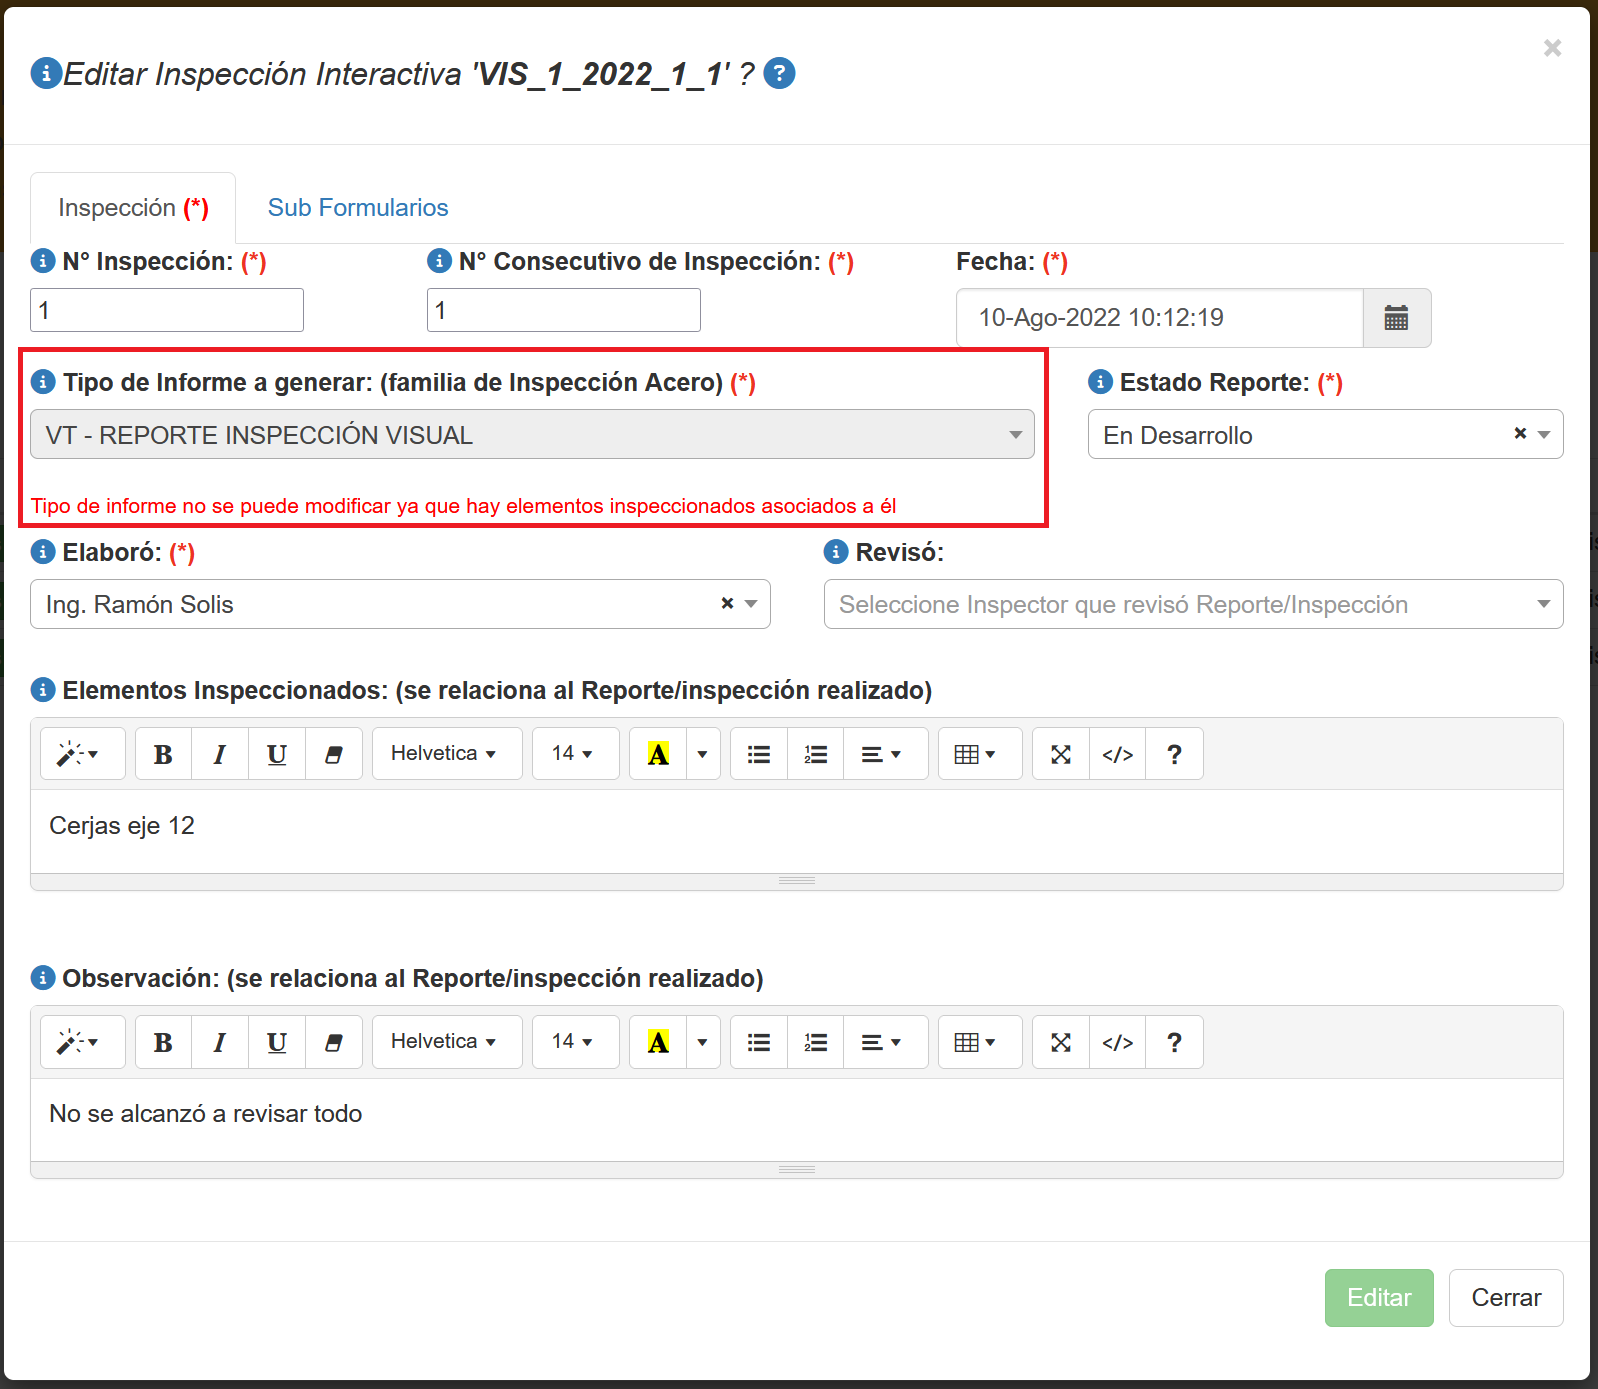Click the eraser icon in Elementos Inspeccionados toolbar

click(x=334, y=754)
